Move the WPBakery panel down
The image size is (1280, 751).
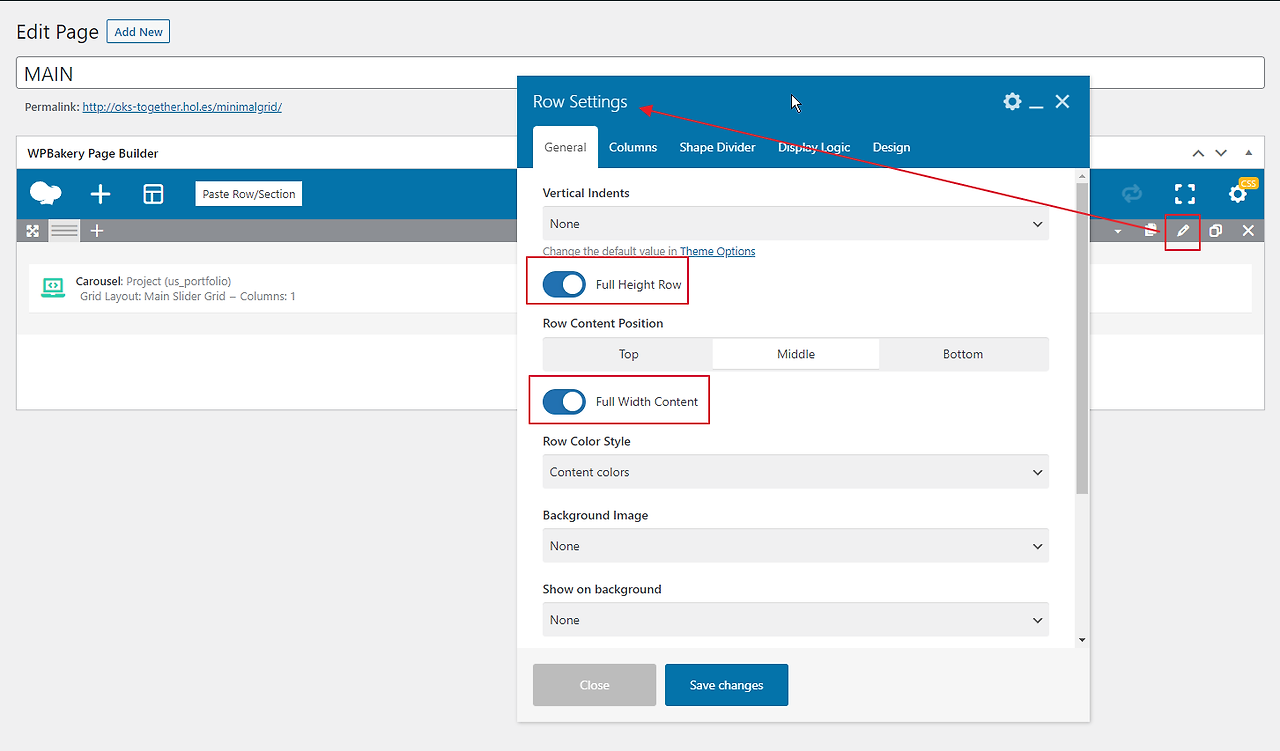tap(1221, 153)
